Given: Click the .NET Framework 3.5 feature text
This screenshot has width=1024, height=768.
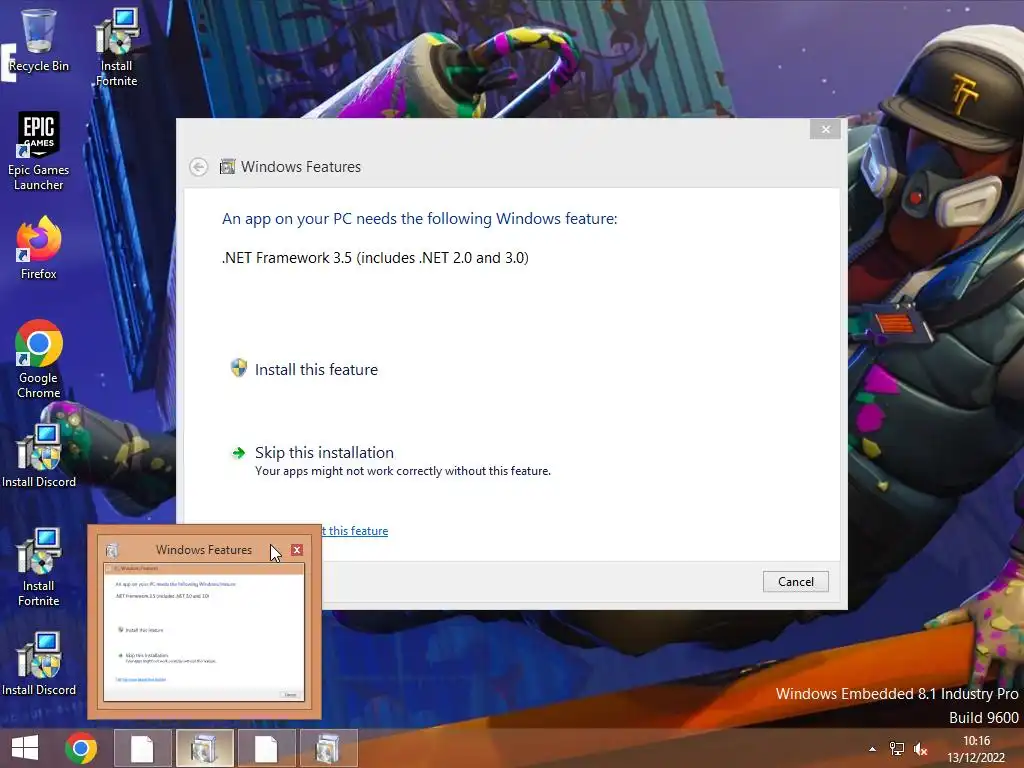Looking at the screenshot, I should [376, 258].
